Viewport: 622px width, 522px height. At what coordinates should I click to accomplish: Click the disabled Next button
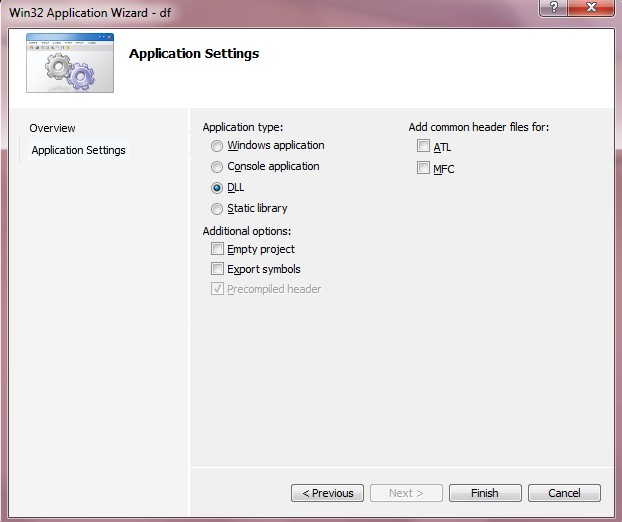406,493
